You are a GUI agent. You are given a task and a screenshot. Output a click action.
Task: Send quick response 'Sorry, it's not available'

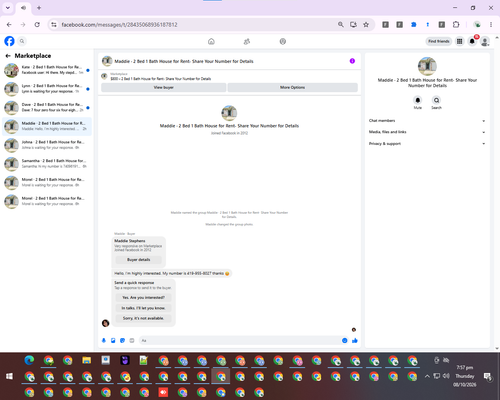[143, 318]
